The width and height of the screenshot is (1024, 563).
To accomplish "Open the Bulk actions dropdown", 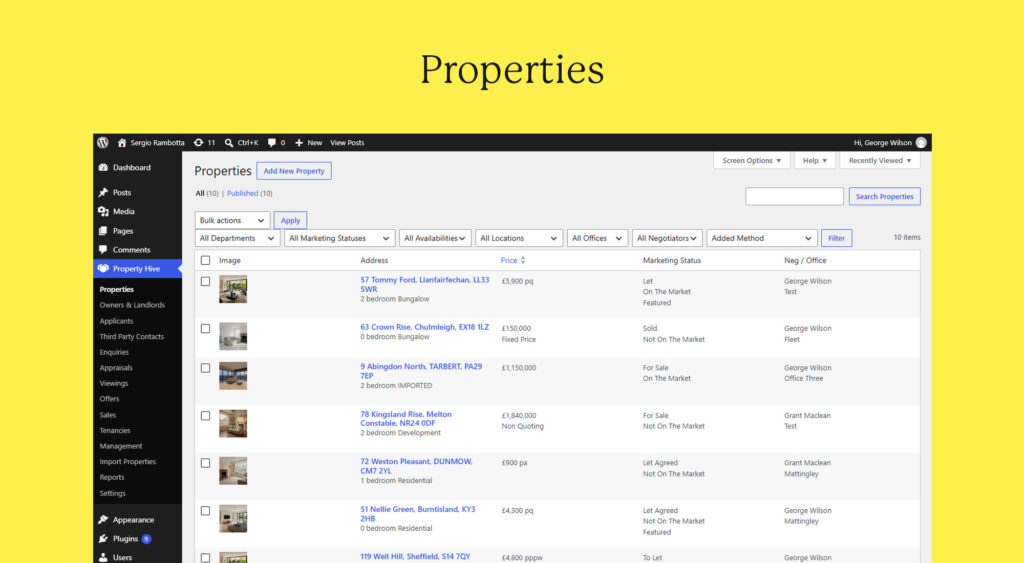I will [232, 220].
